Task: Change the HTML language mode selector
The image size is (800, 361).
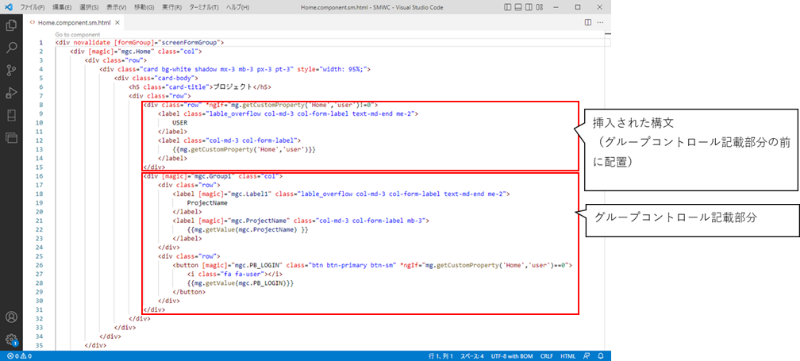Action: coord(568,356)
